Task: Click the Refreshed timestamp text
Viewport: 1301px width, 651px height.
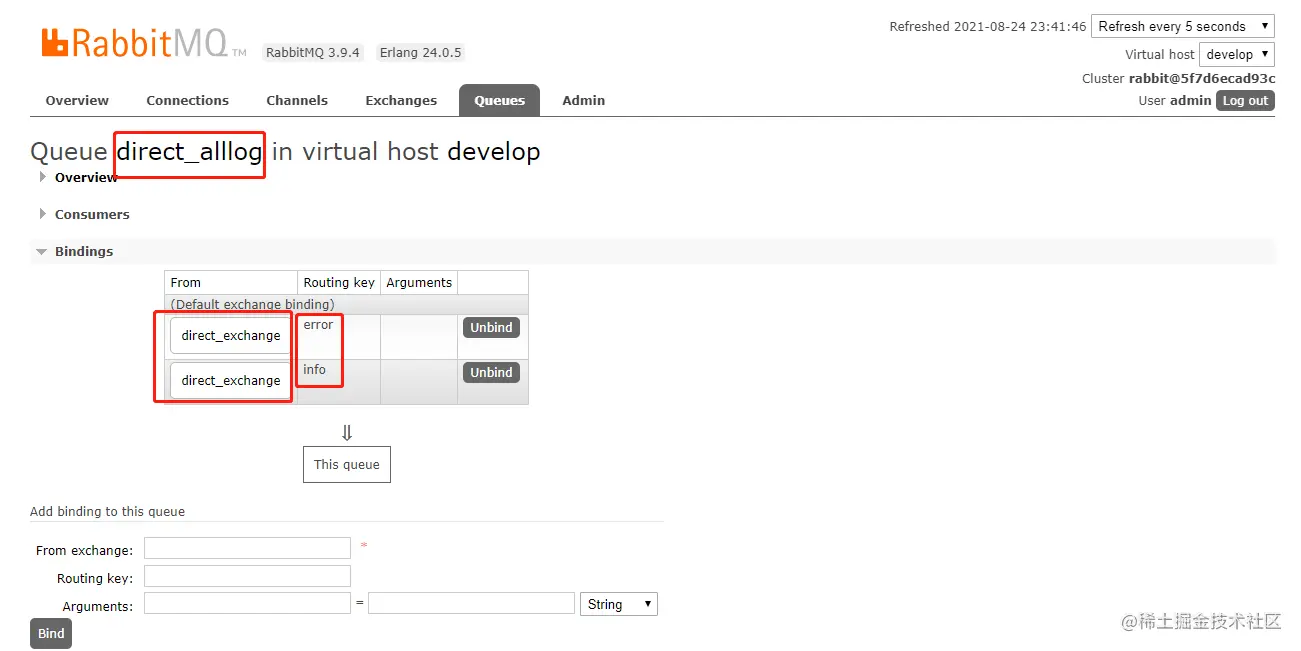Action: [x=987, y=26]
